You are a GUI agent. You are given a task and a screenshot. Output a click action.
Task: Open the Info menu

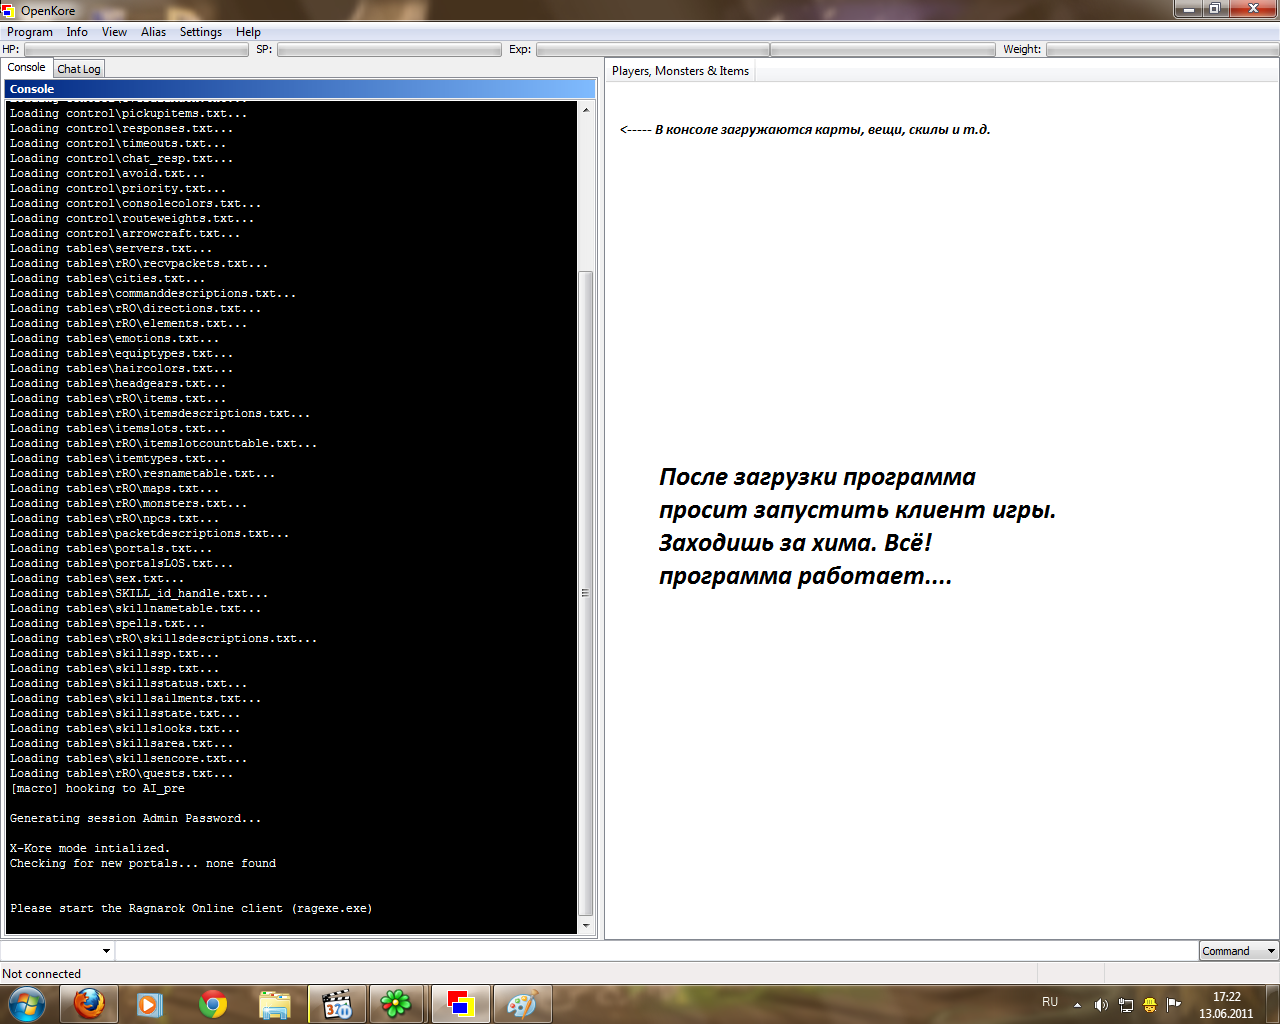pyautogui.click(x=77, y=32)
